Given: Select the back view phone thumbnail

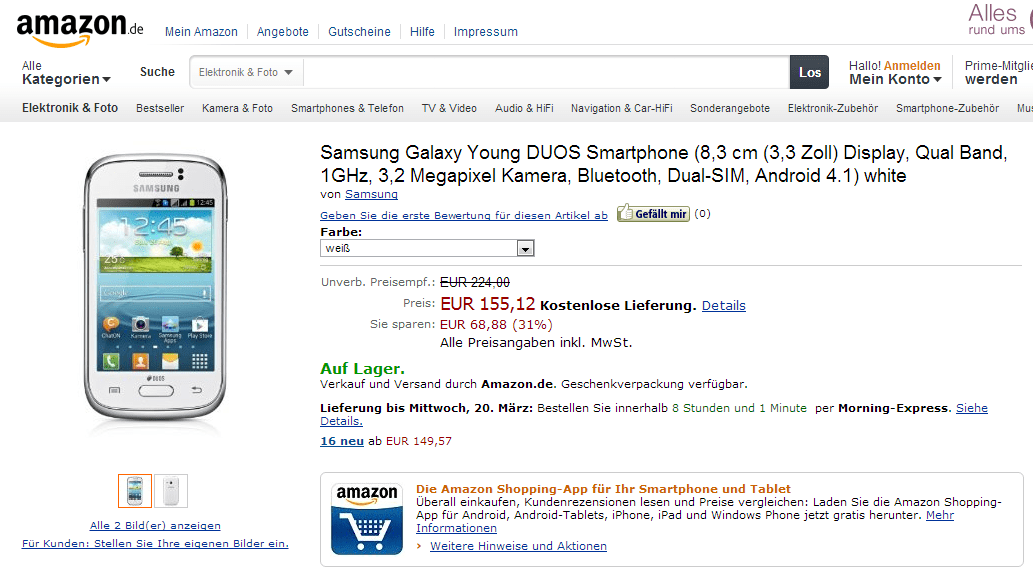Looking at the screenshot, I should [170, 491].
